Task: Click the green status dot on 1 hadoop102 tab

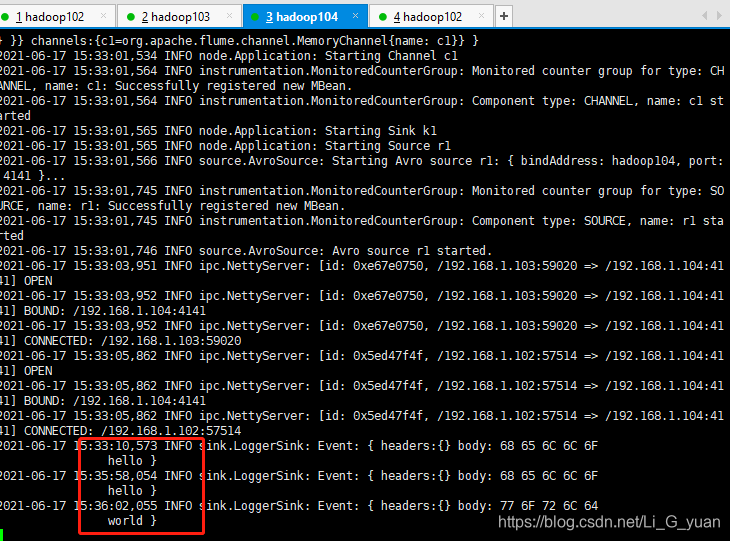Action: pos(5,17)
